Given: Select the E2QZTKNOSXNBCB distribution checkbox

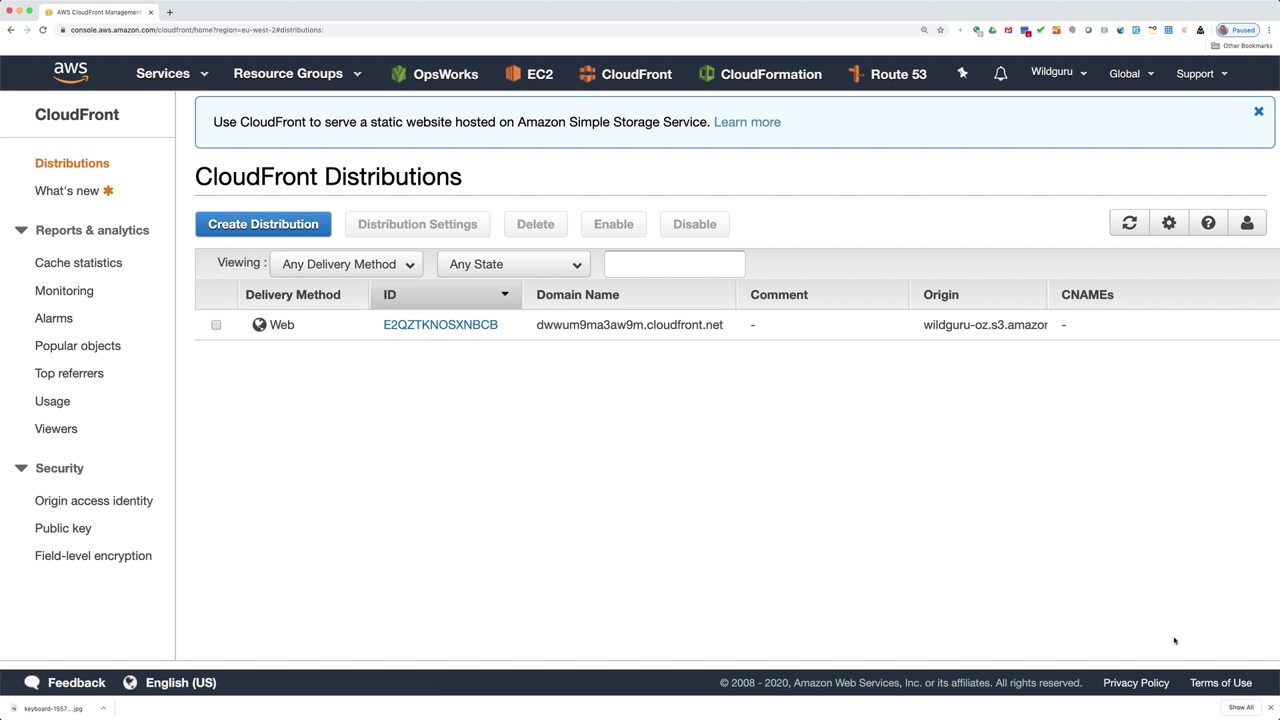Looking at the screenshot, I should pos(216,325).
